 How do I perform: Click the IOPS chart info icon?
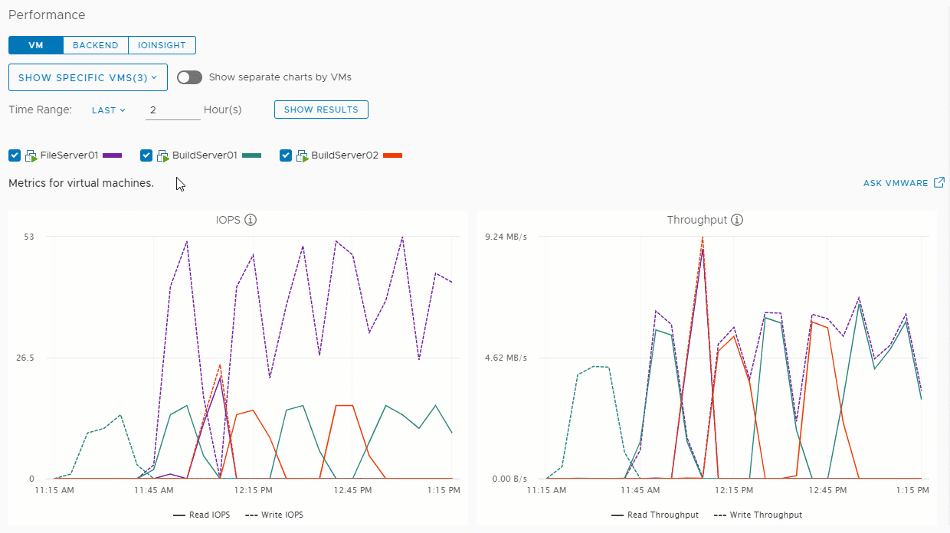coord(251,220)
